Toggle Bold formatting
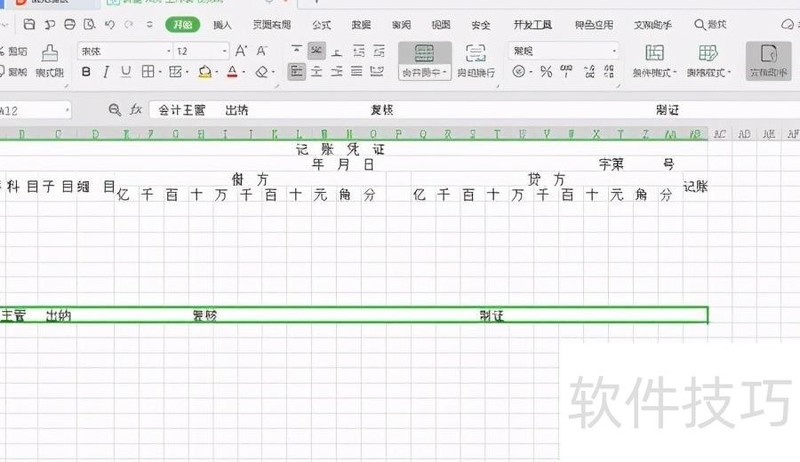The width and height of the screenshot is (800, 462). [86, 71]
